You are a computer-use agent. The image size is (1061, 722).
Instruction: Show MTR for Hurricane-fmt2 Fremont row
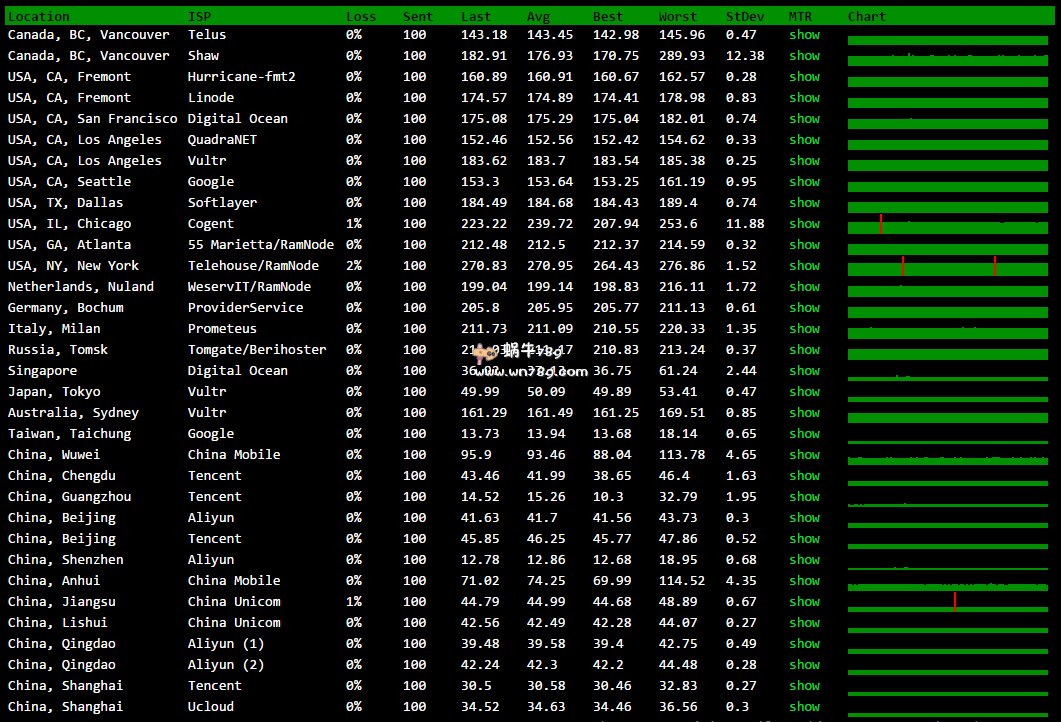click(x=804, y=77)
